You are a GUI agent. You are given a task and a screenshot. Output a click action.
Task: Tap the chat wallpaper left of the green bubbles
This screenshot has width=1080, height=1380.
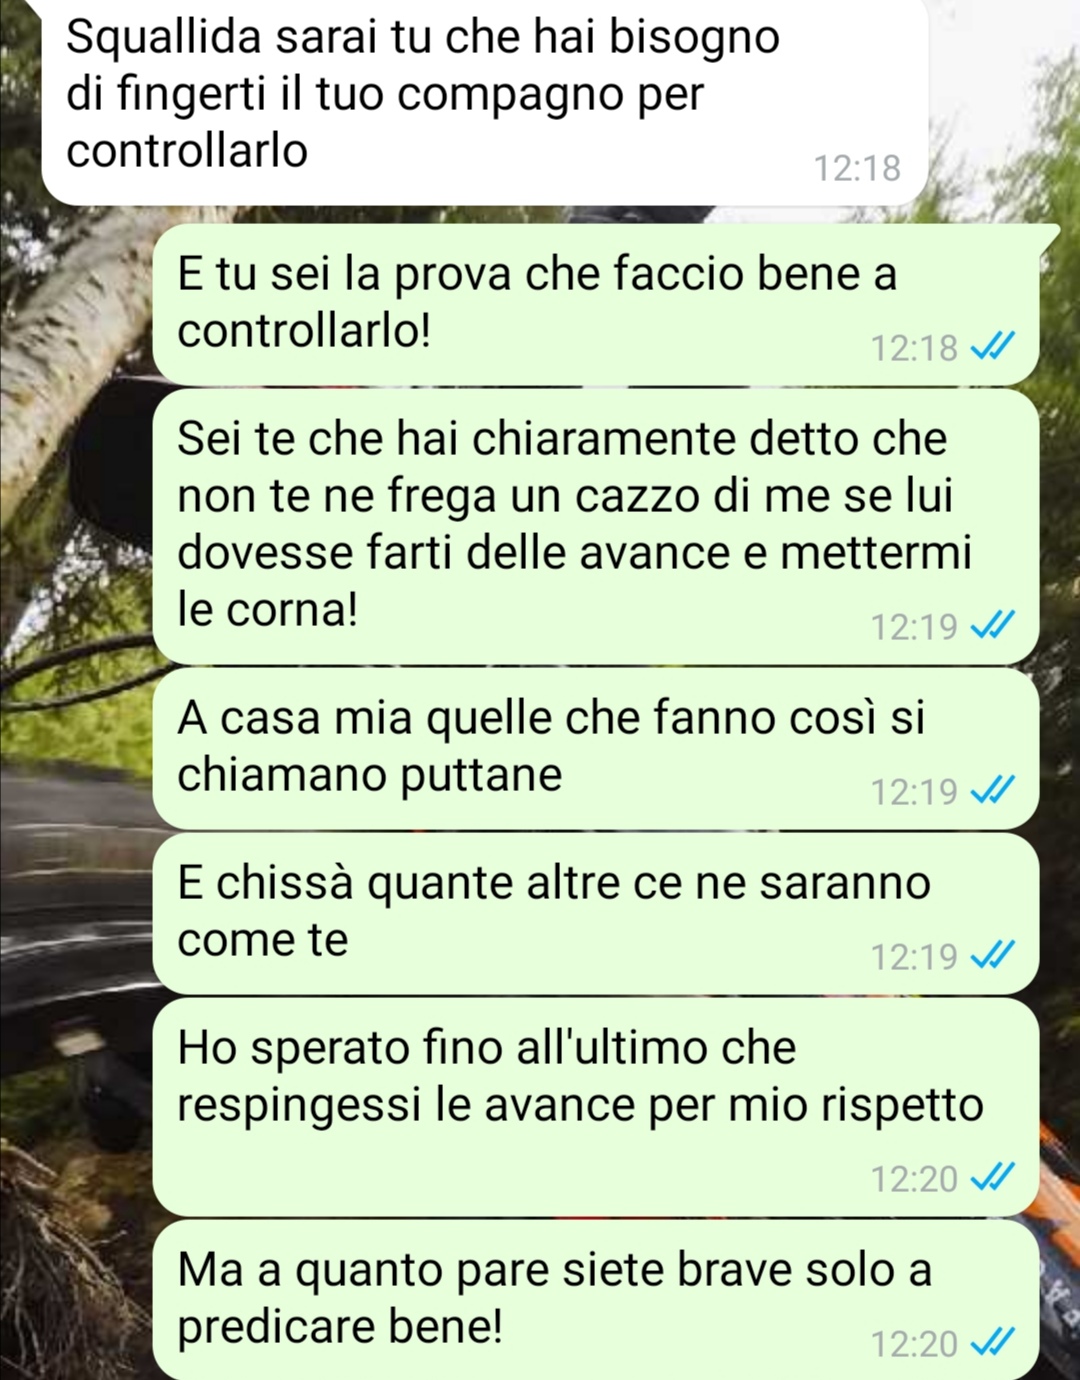[x=75, y=800]
